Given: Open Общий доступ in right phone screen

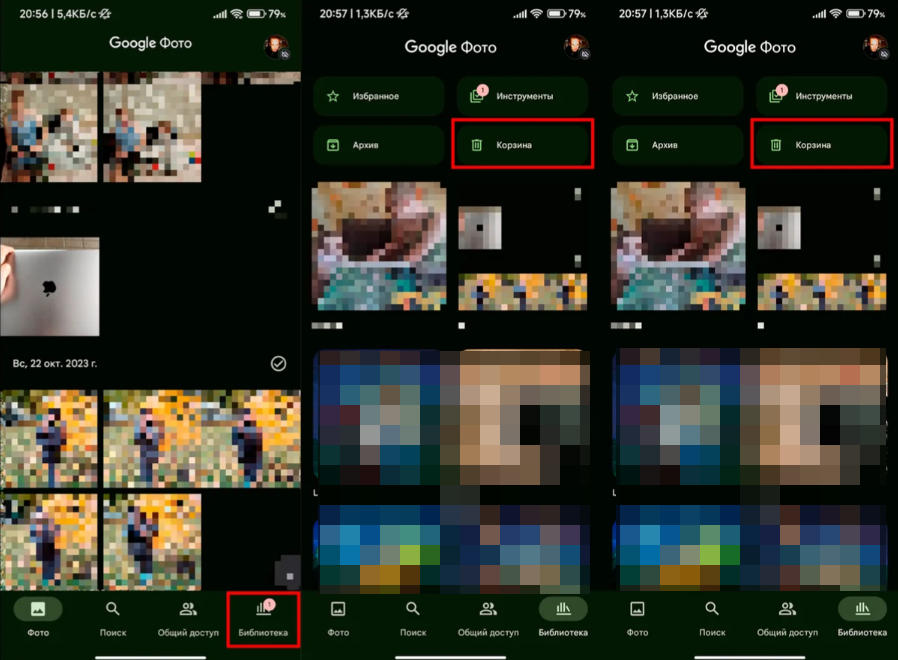Looking at the screenshot, I should click(x=787, y=619).
